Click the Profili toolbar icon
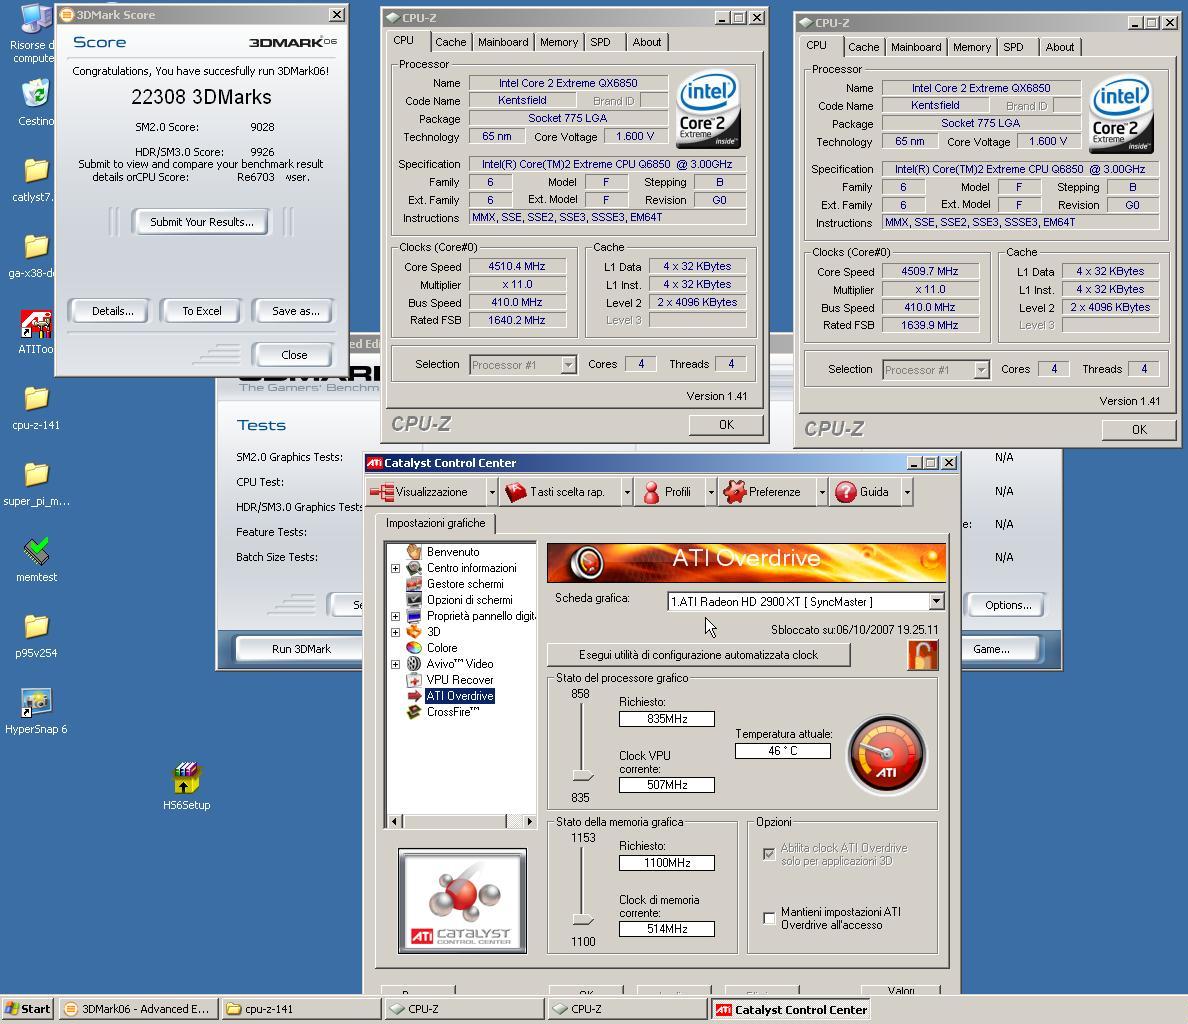The image size is (1188, 1024). [651, 492]
